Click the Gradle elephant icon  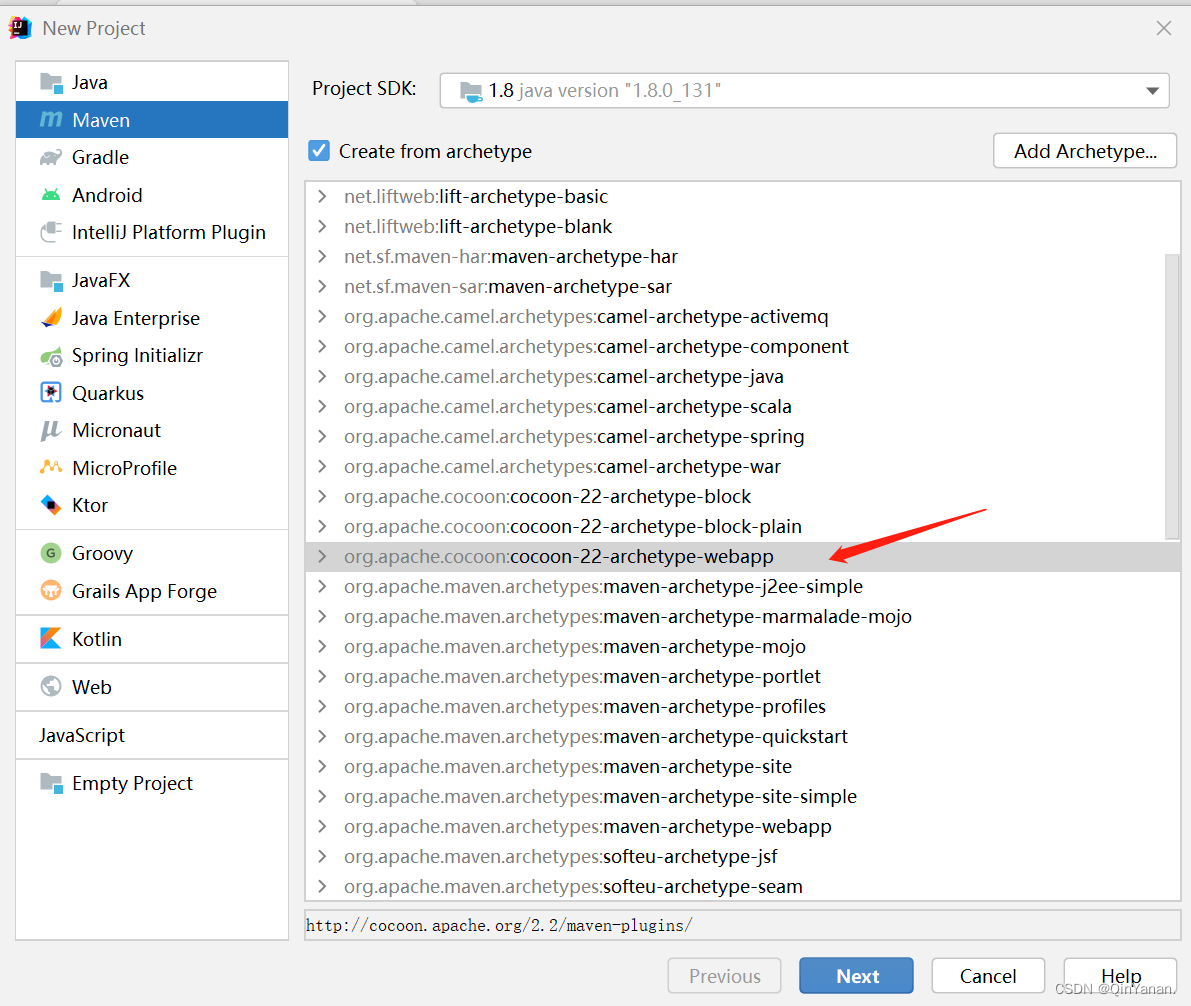click(51, 157)
